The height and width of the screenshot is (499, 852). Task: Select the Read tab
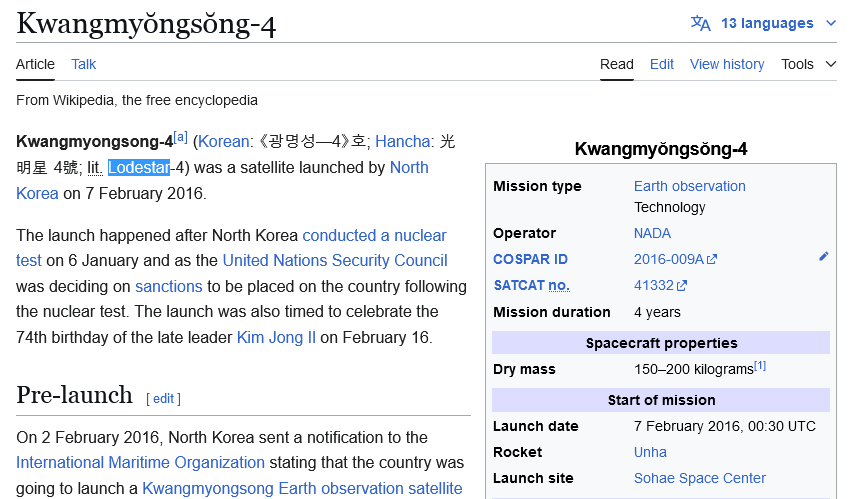pyautogui.click(x=617, y=64)
